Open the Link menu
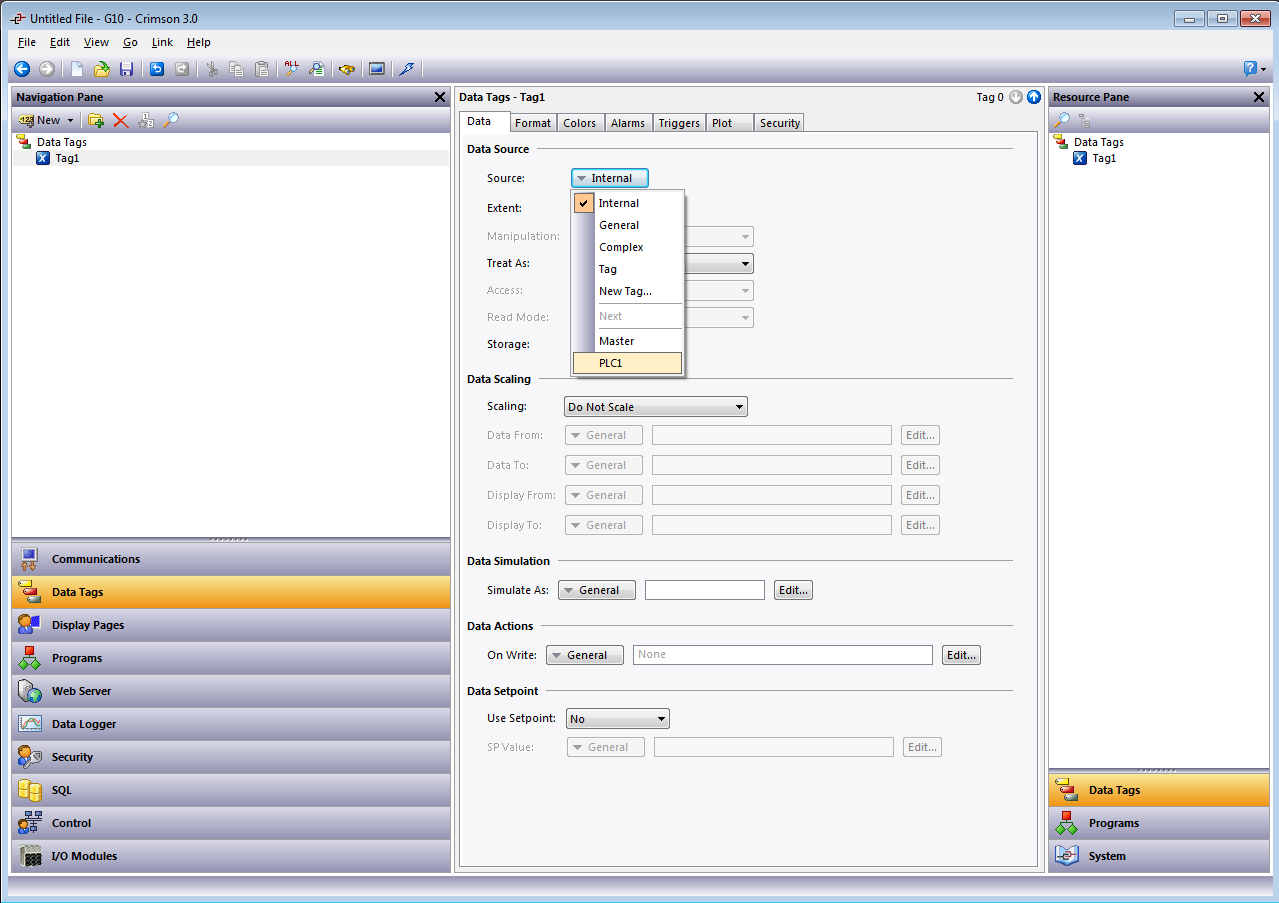Screen dimensions: 1279x903 click(162, 42)
